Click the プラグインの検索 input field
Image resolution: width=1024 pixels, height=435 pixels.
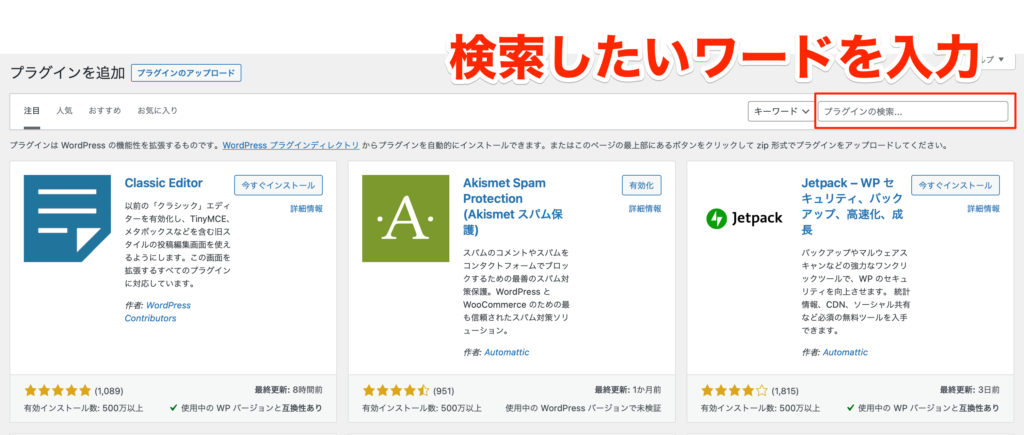coord(912,111)
